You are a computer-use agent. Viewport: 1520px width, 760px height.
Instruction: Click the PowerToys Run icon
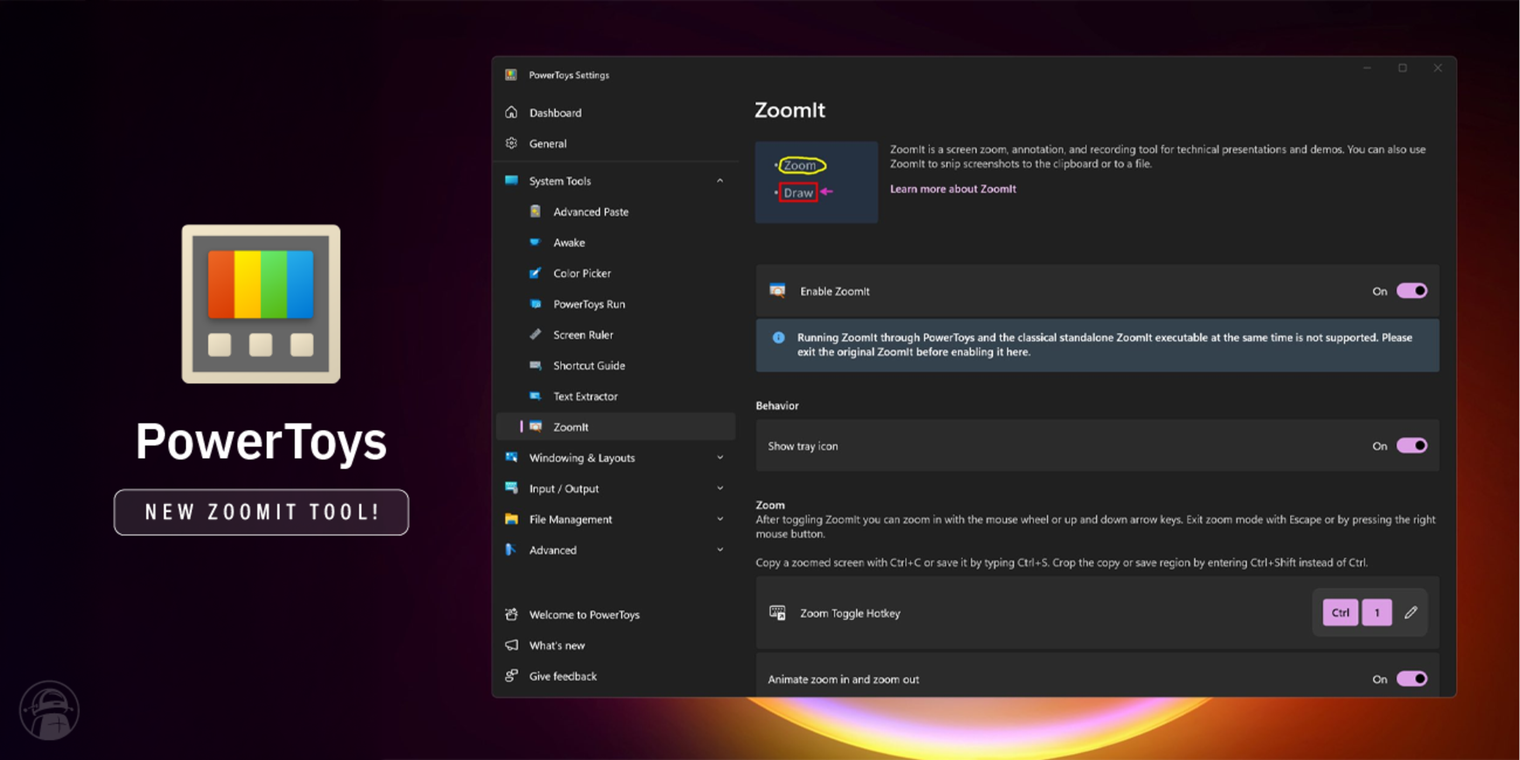[x=537, y=303]
